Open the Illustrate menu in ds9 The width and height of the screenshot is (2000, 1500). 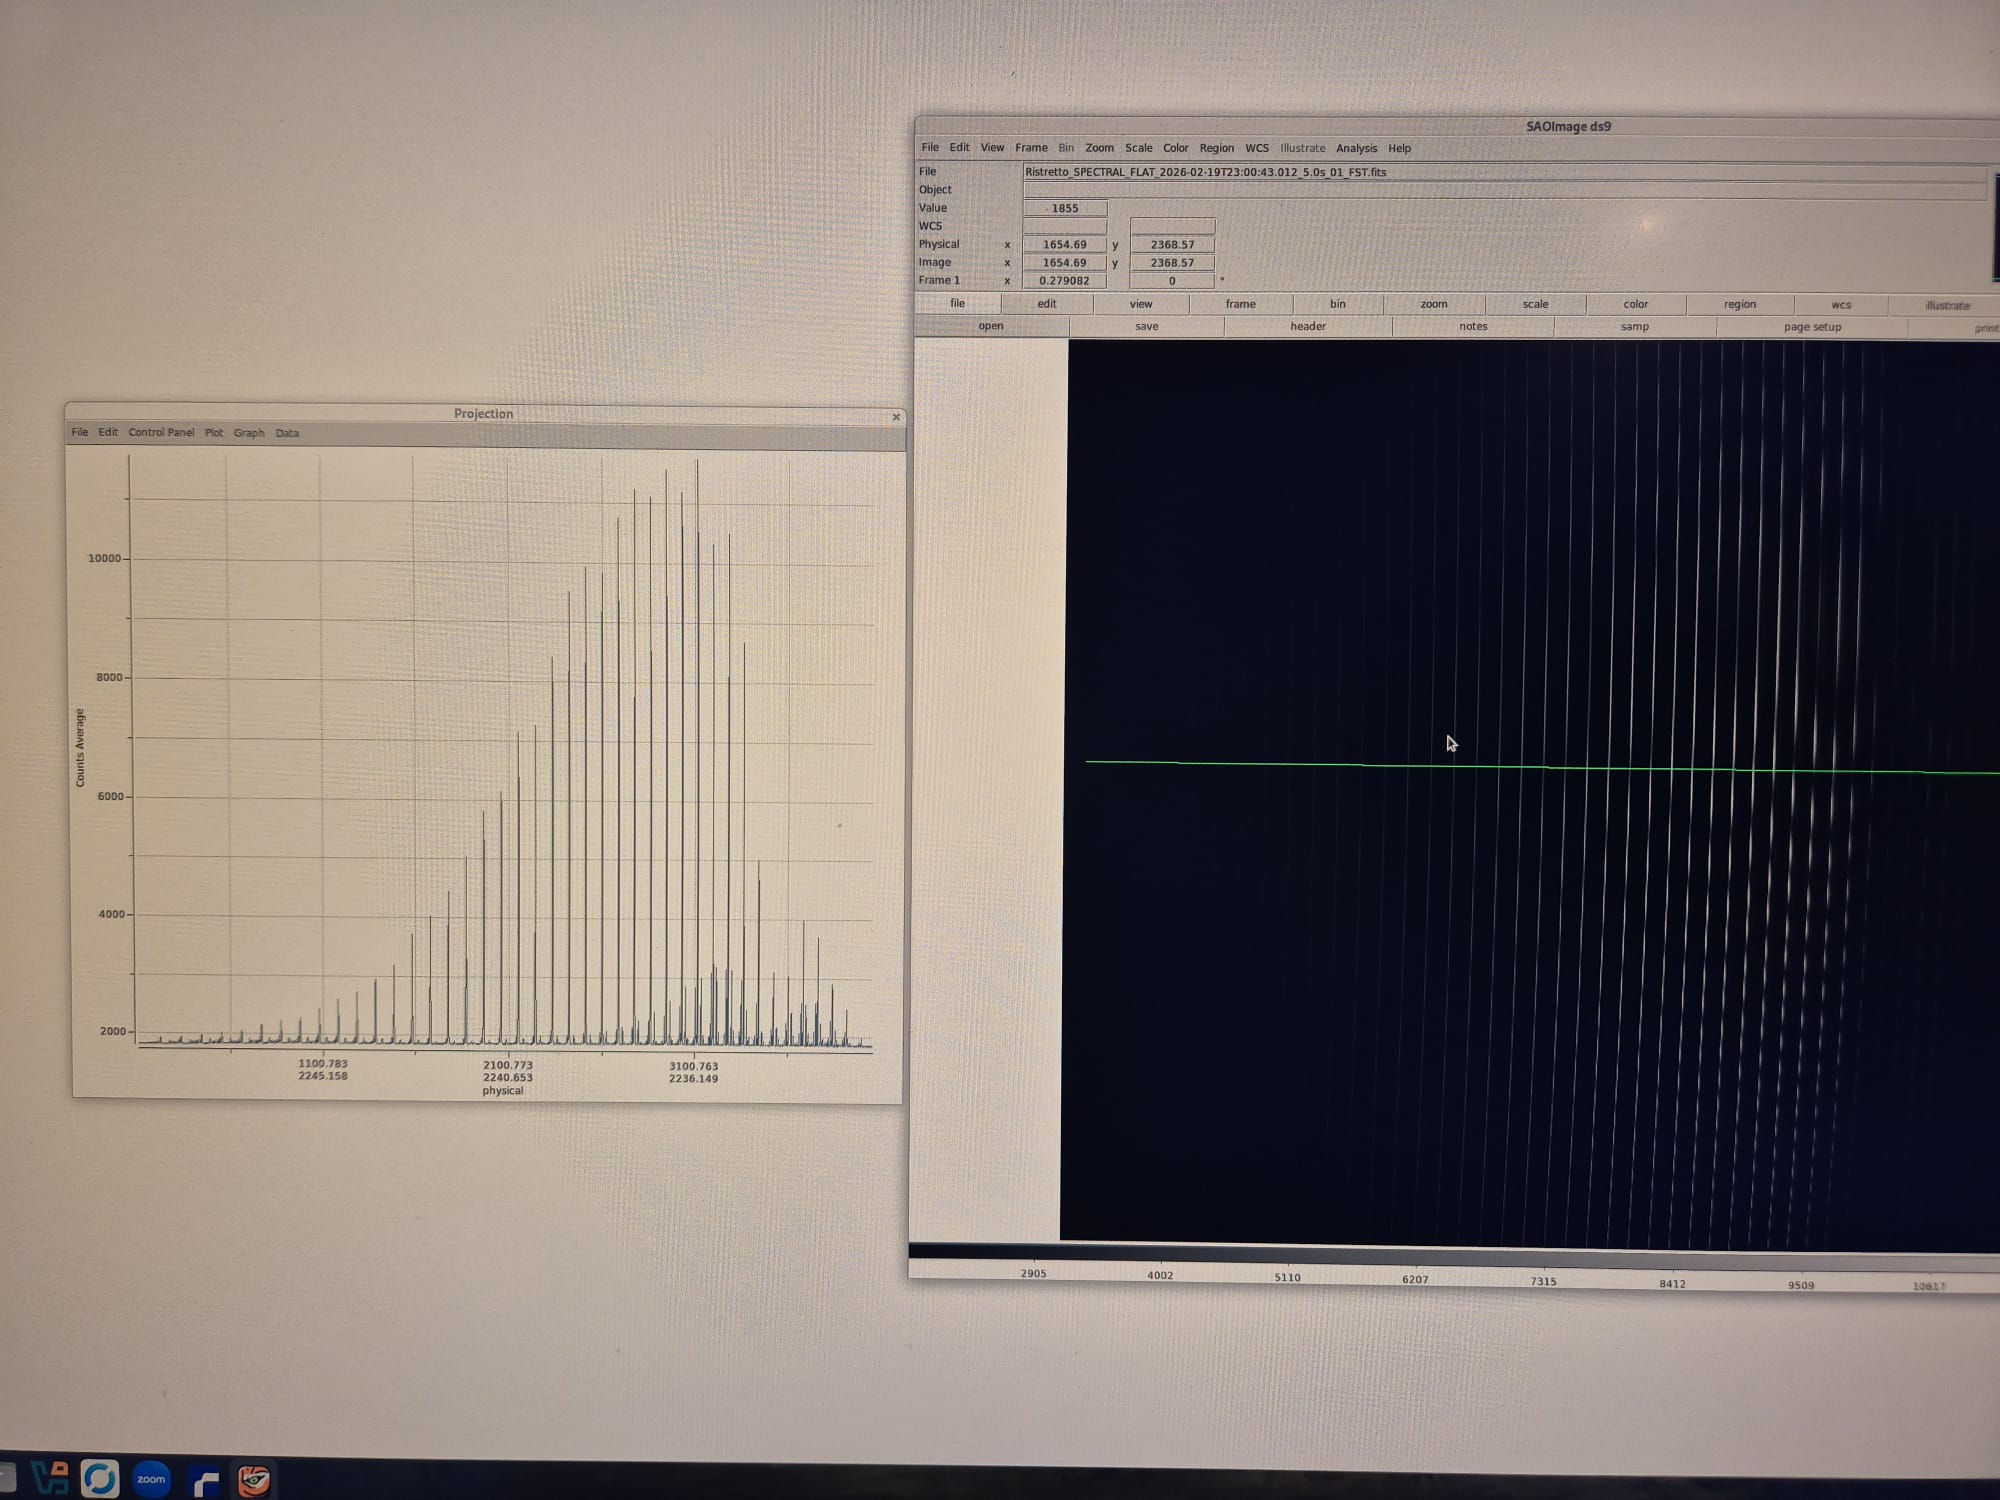[x=1302, y=148]
